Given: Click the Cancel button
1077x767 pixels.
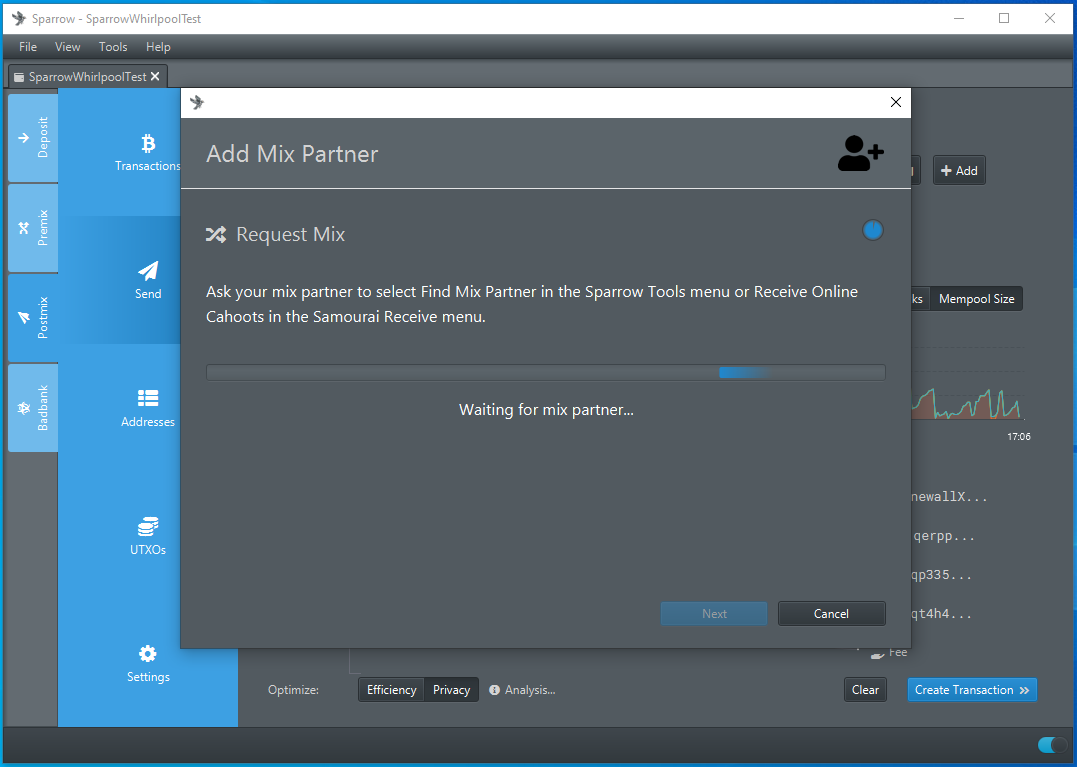Looking at the screenshot, I should point(831,614).
